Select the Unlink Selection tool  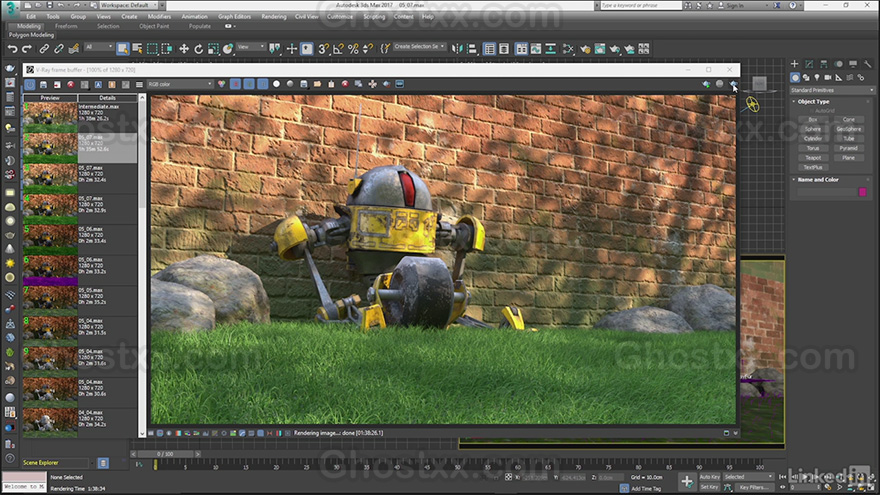click(x=58, y=49)
